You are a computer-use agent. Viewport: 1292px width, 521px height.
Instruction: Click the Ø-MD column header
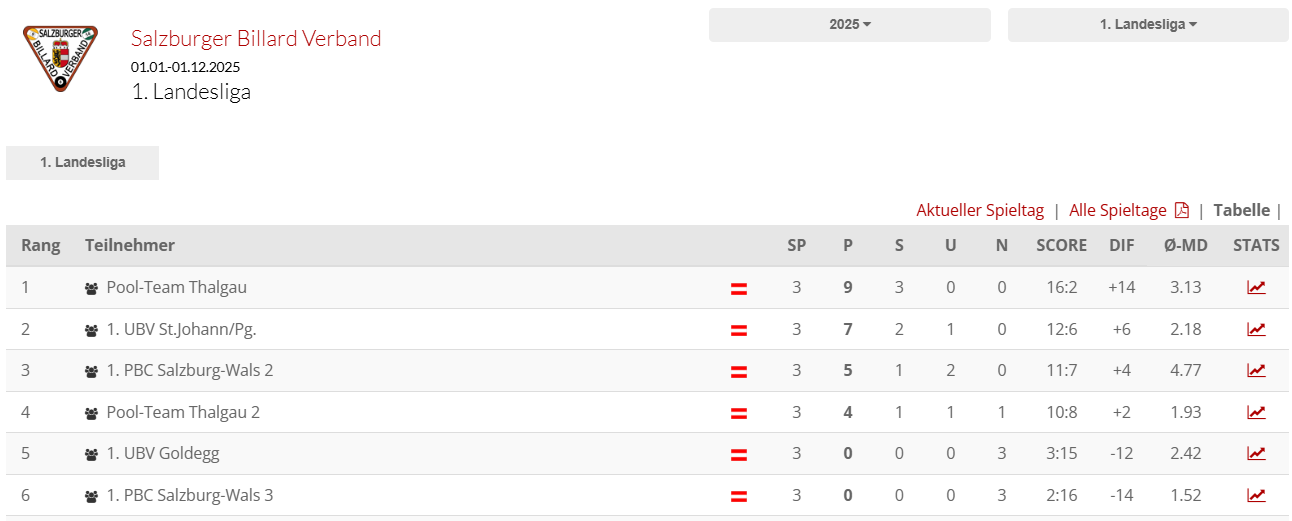tap(1186, 245)
